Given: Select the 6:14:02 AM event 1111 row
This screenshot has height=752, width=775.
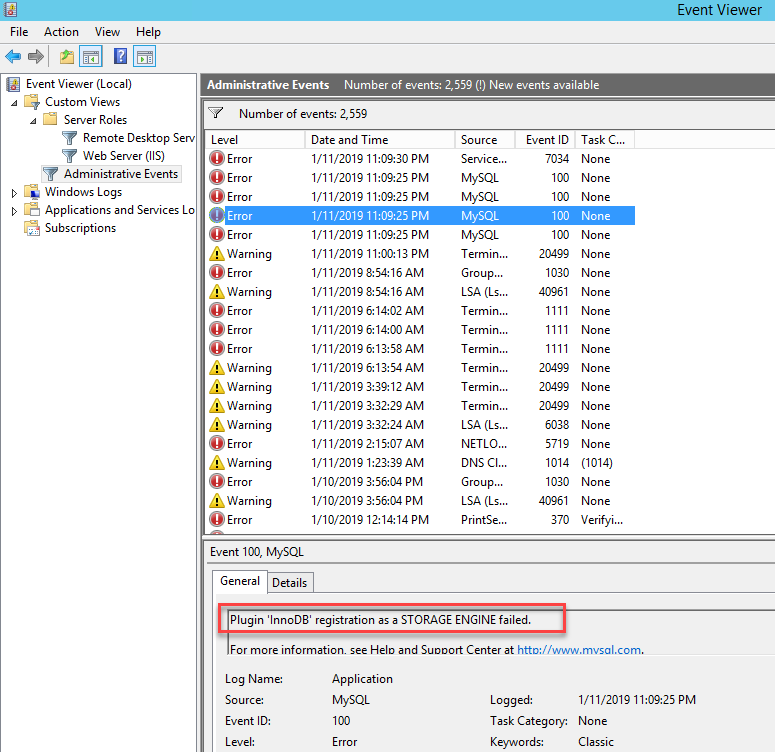Looking at the screenshot, I should click(x=421, y=311).
